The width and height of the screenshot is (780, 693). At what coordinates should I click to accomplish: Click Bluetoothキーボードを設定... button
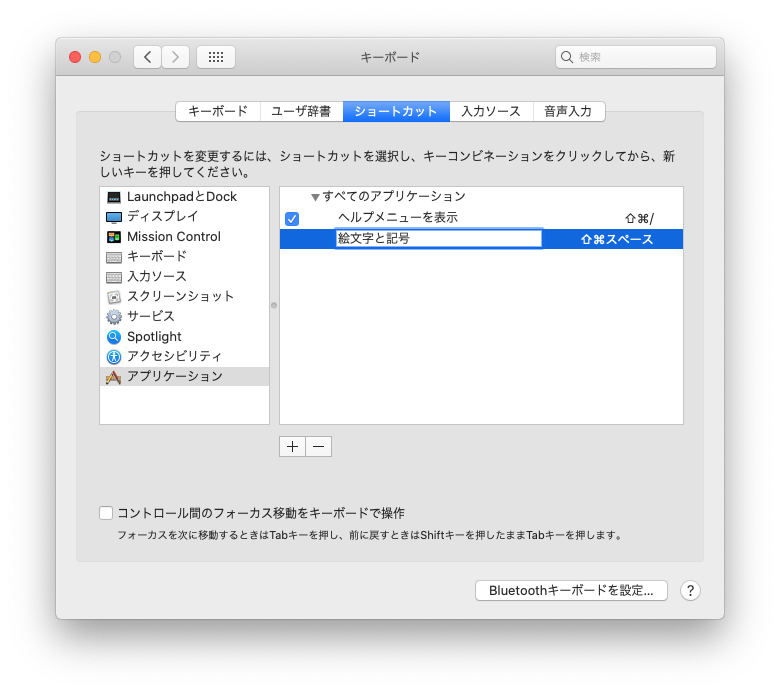pyautogui.click(x=571, y=591)
